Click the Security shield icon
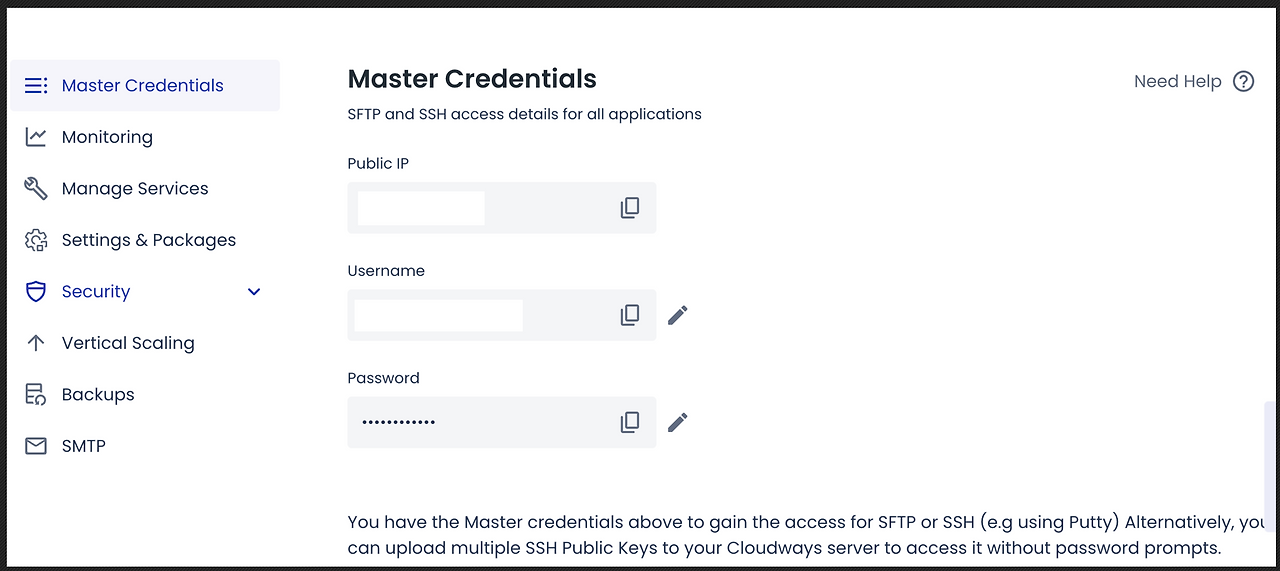The height and width of the screenshot is (571, 1280). [36, 292]
